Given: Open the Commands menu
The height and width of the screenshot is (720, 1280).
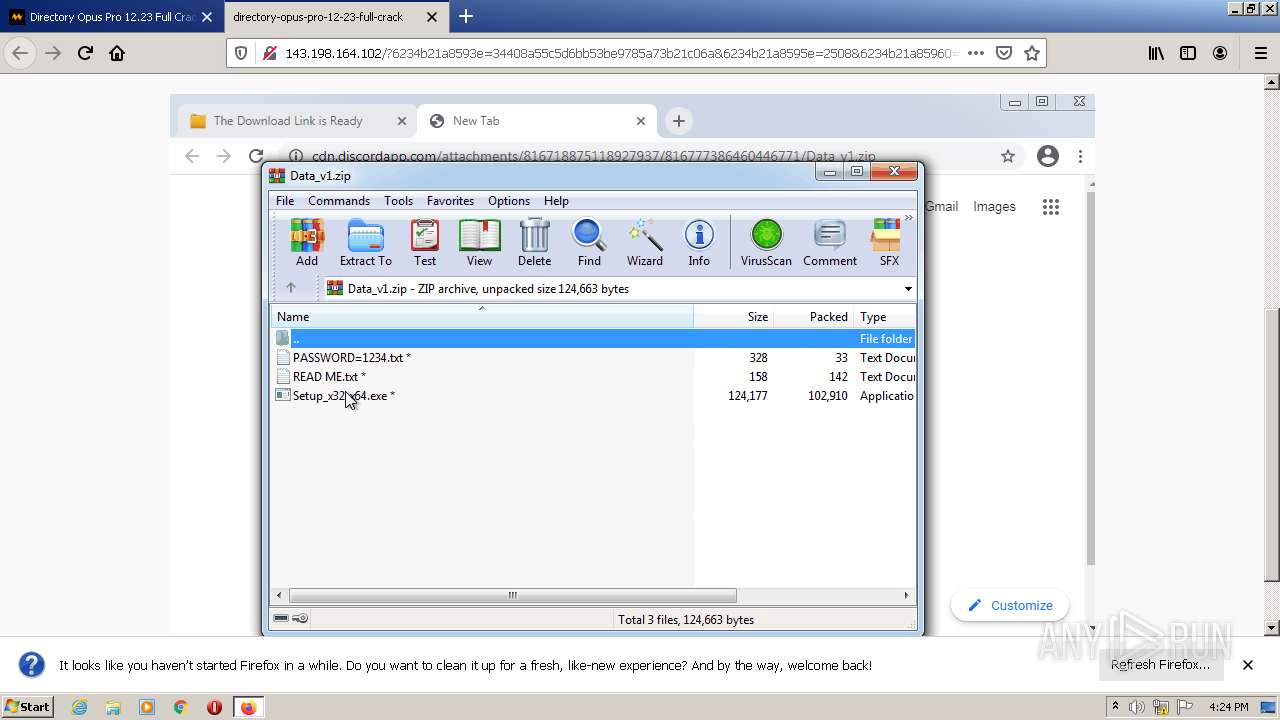Looking at the screenshot, I should click(339, 201).
